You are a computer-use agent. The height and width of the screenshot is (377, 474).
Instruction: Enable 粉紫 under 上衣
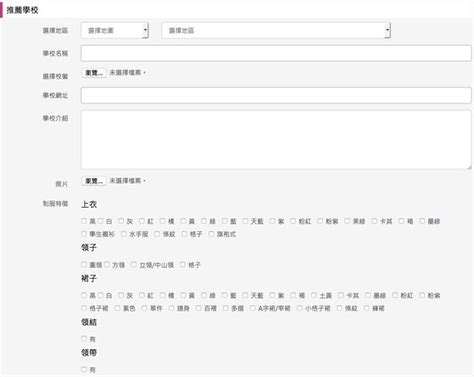click(320, 221)
